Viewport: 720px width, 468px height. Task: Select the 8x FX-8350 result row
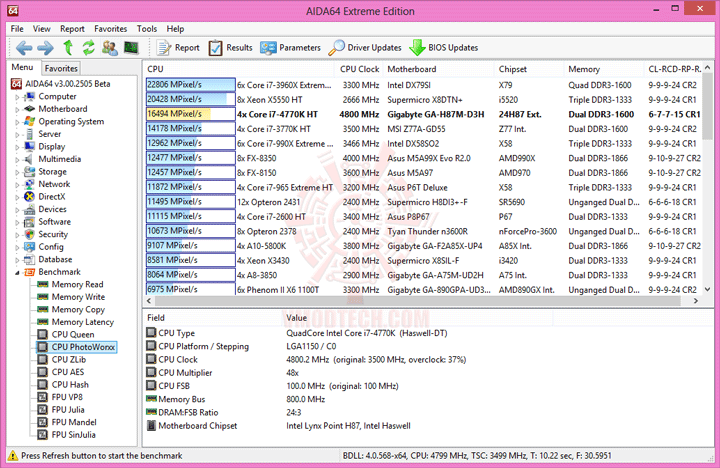pos(423,158)
